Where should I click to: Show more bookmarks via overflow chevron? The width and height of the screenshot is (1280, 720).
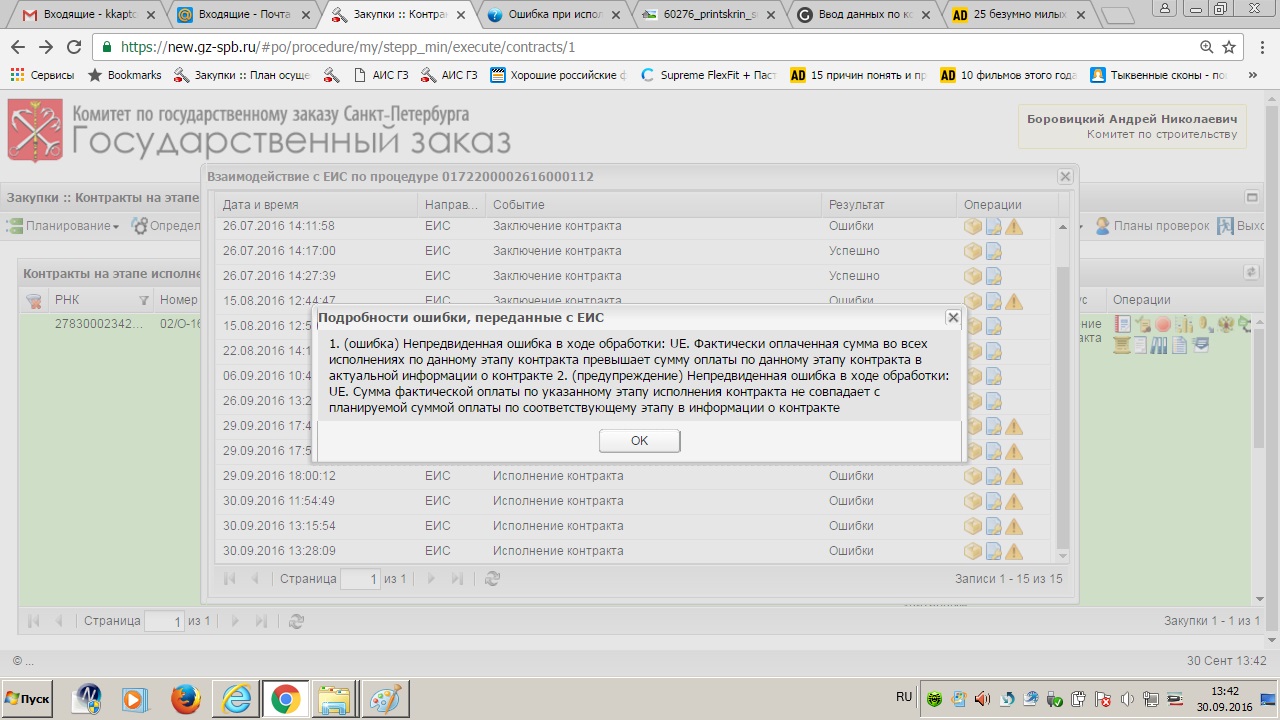(x=1253, y=75)
